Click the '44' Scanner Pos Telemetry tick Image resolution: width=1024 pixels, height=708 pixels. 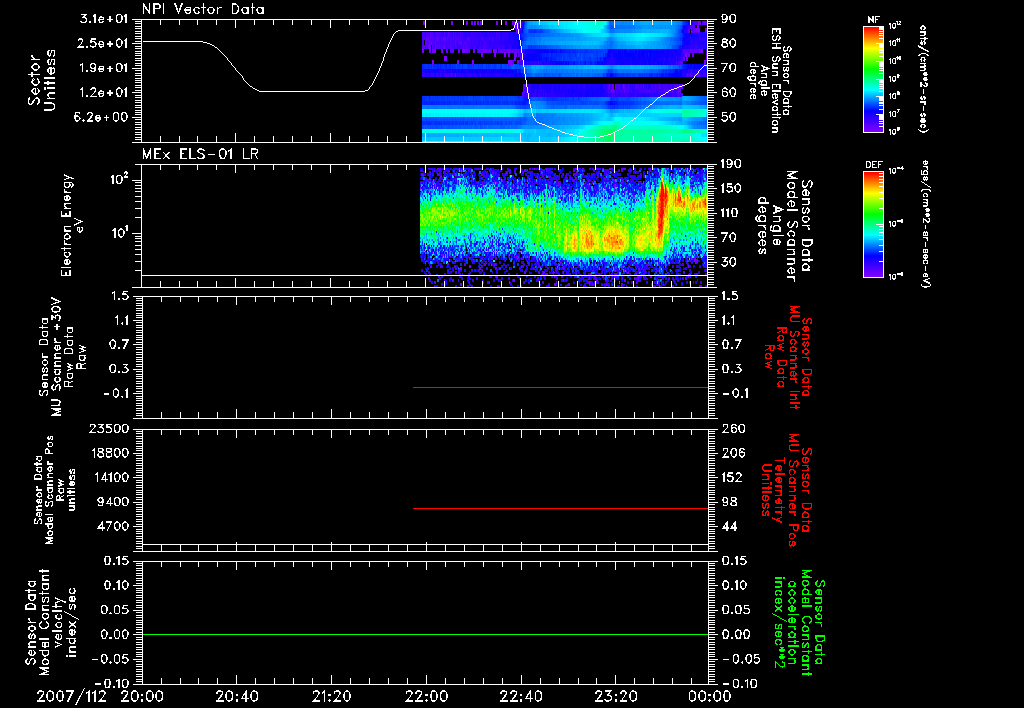click(729, 526)
